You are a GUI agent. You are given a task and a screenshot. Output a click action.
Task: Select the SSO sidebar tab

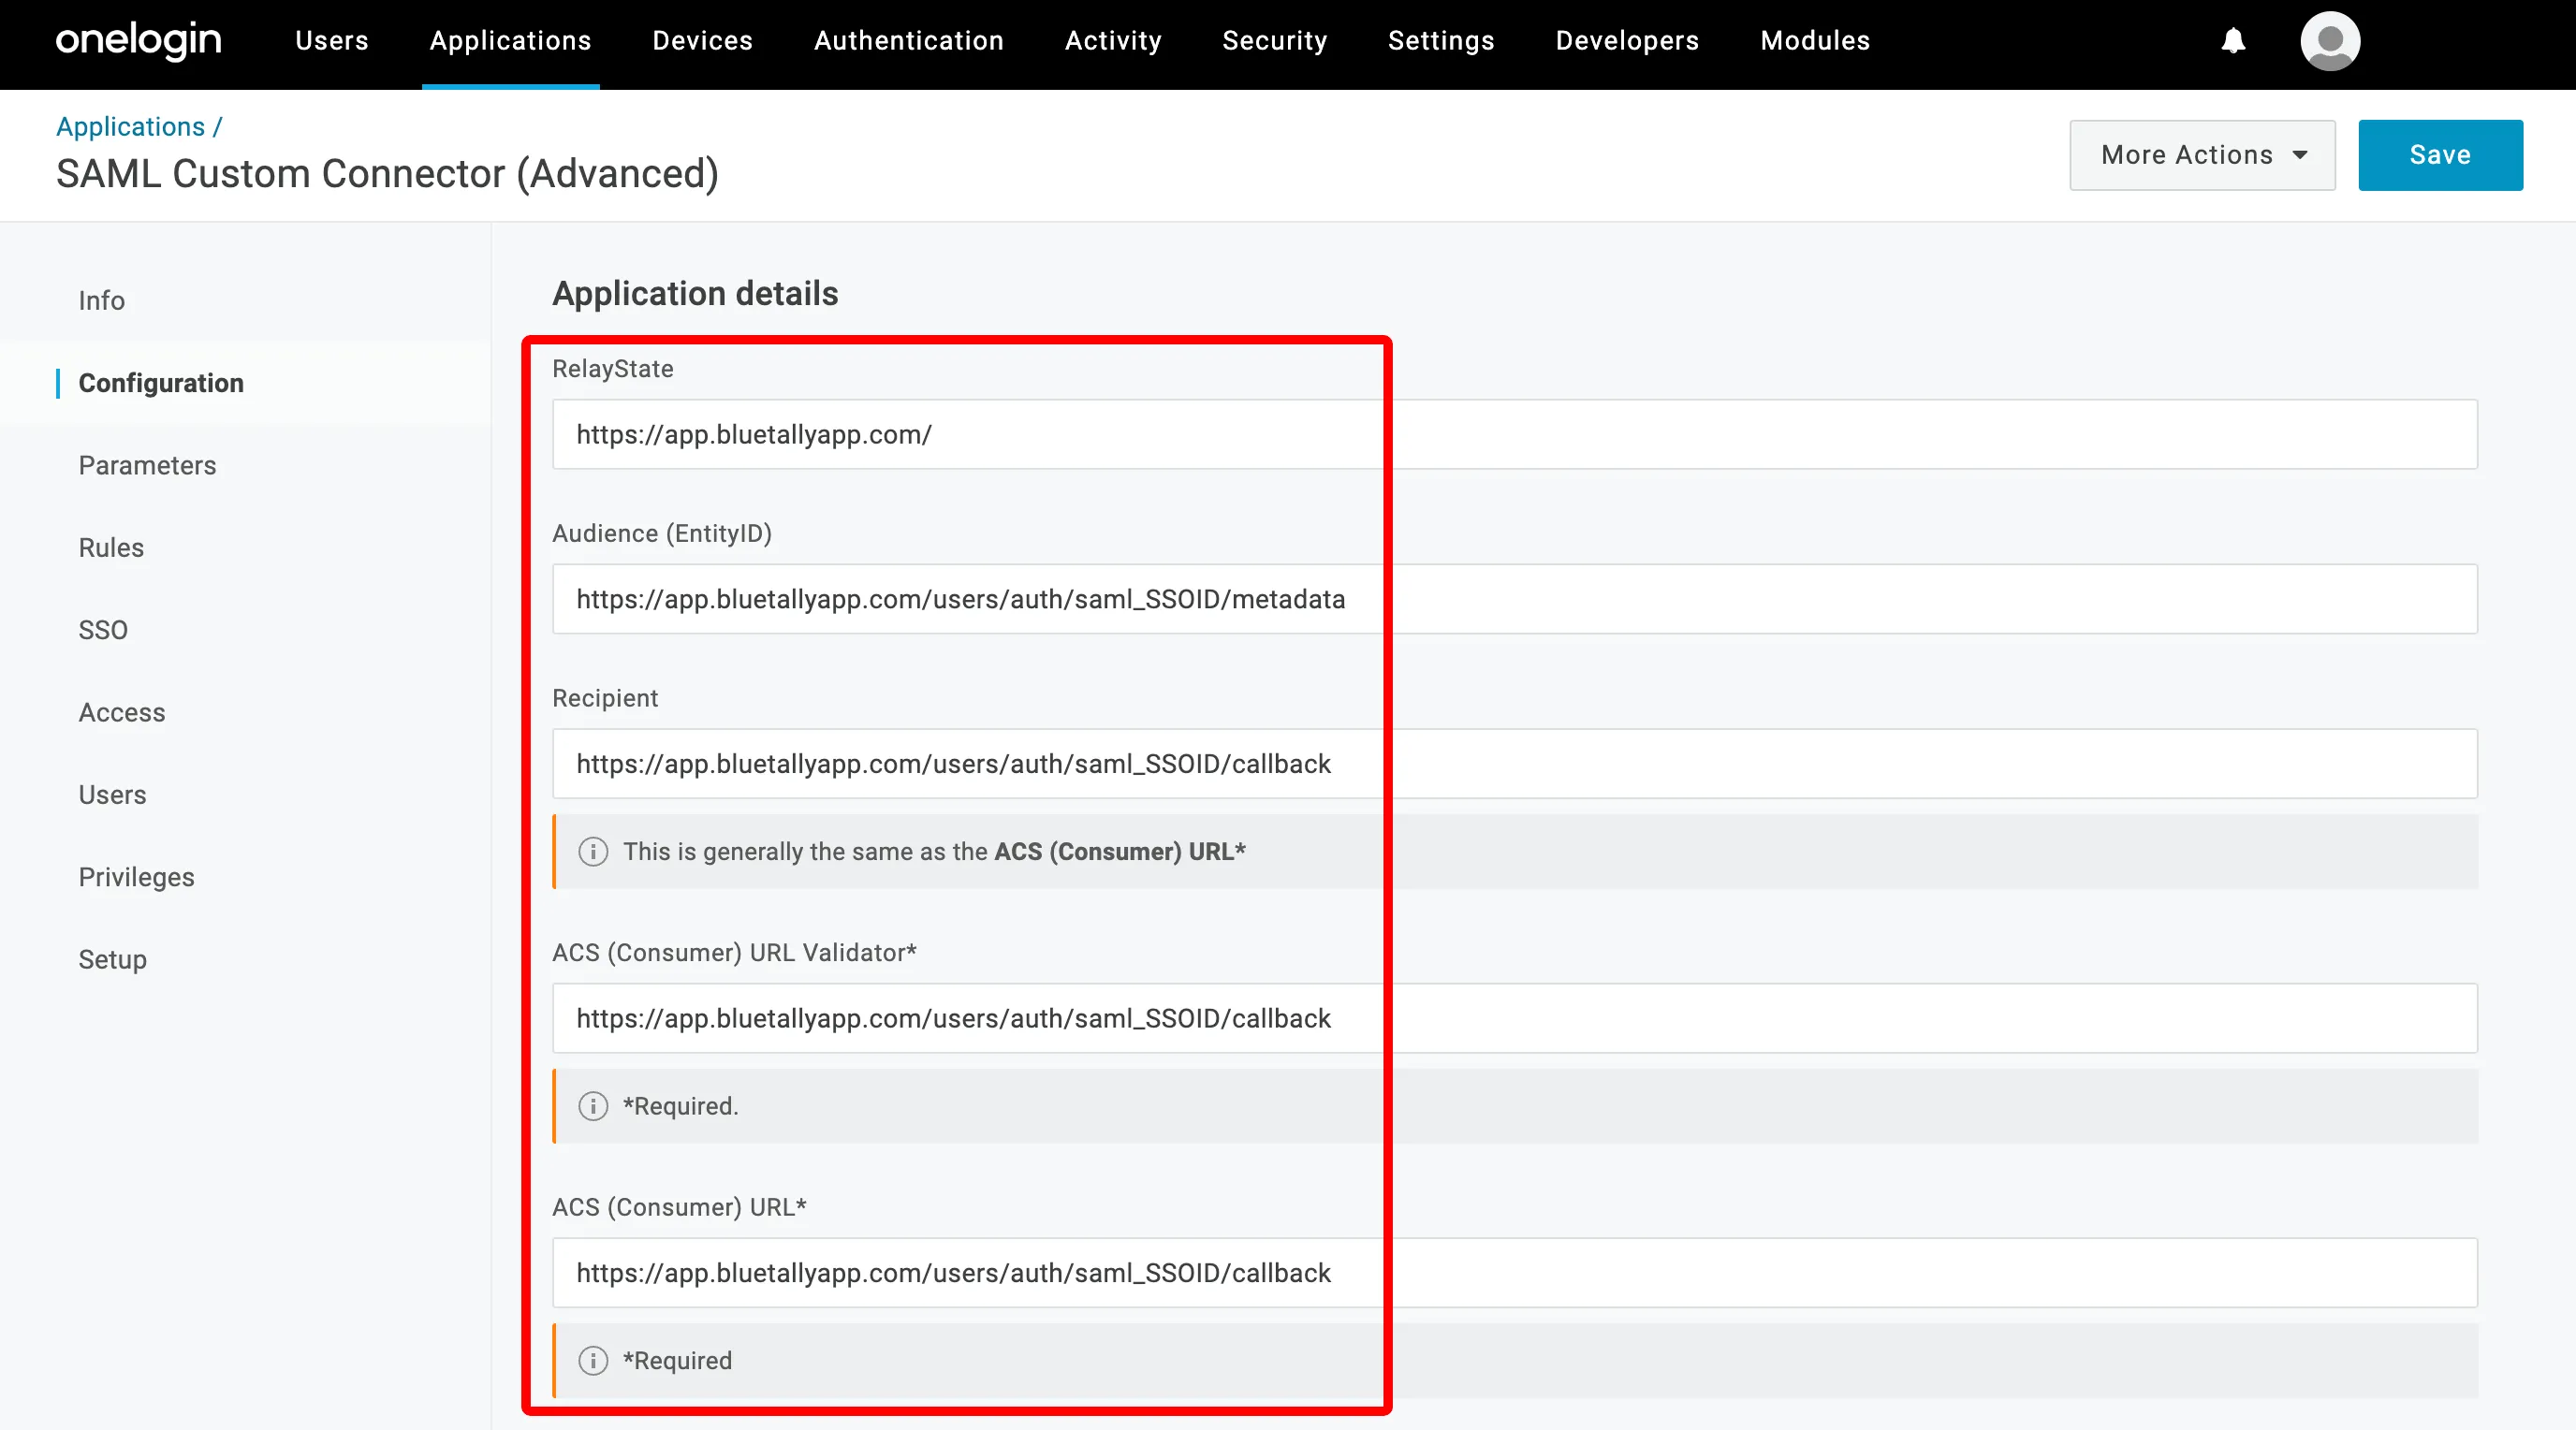(x=103, y=630)
